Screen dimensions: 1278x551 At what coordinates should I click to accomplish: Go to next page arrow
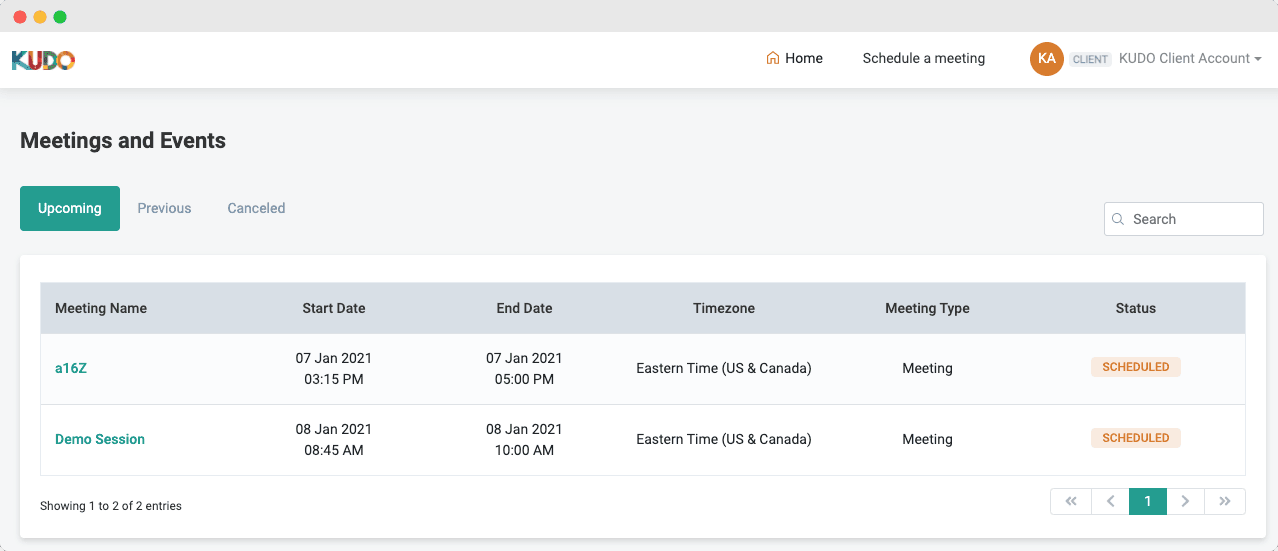[1186, 501]
